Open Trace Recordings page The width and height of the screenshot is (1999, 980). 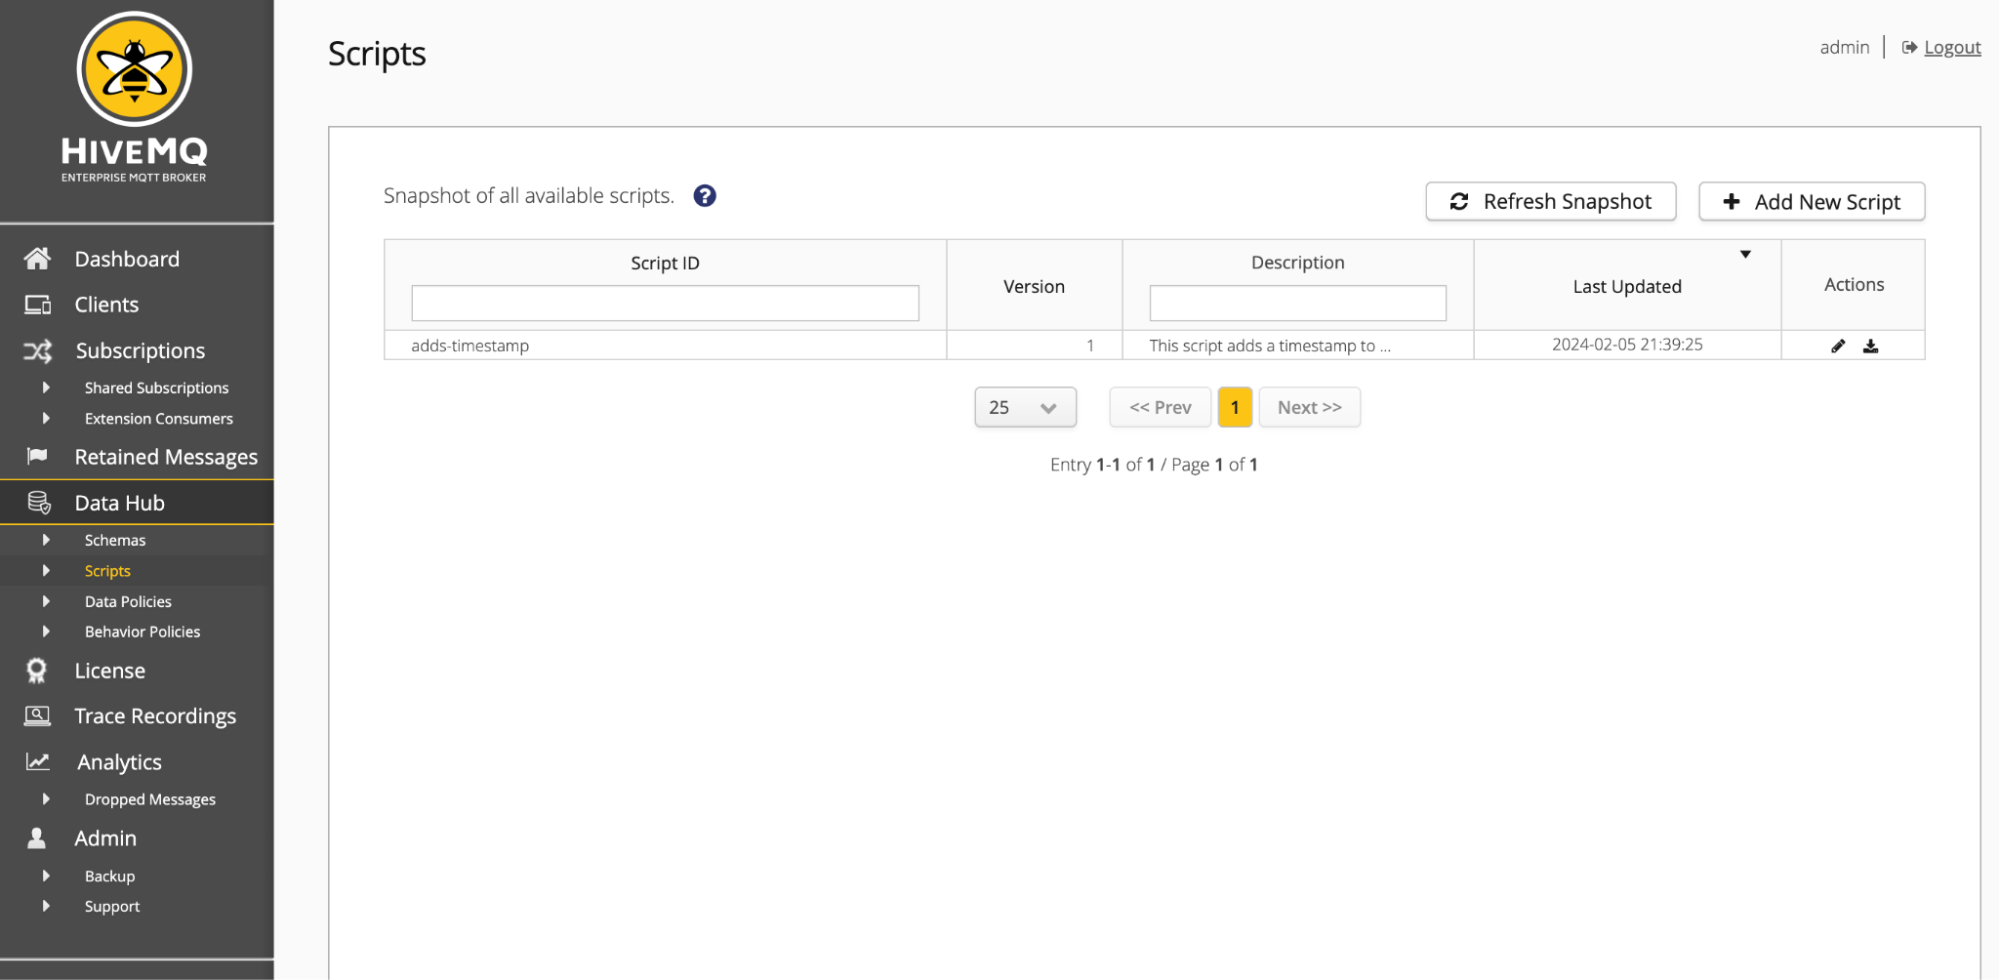pyautogui.click(x=155, y=716)
